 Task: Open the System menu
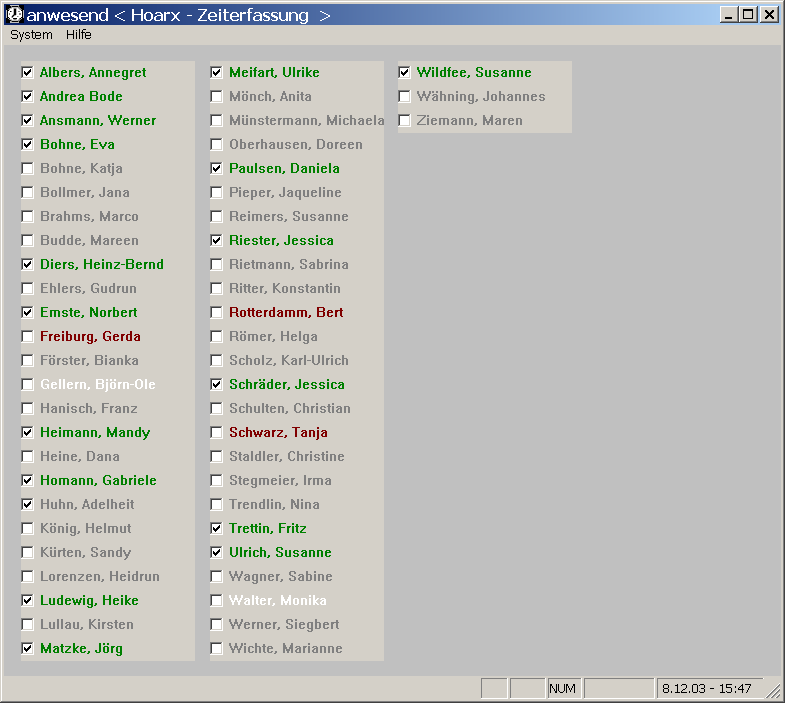(x=31, y=34)
